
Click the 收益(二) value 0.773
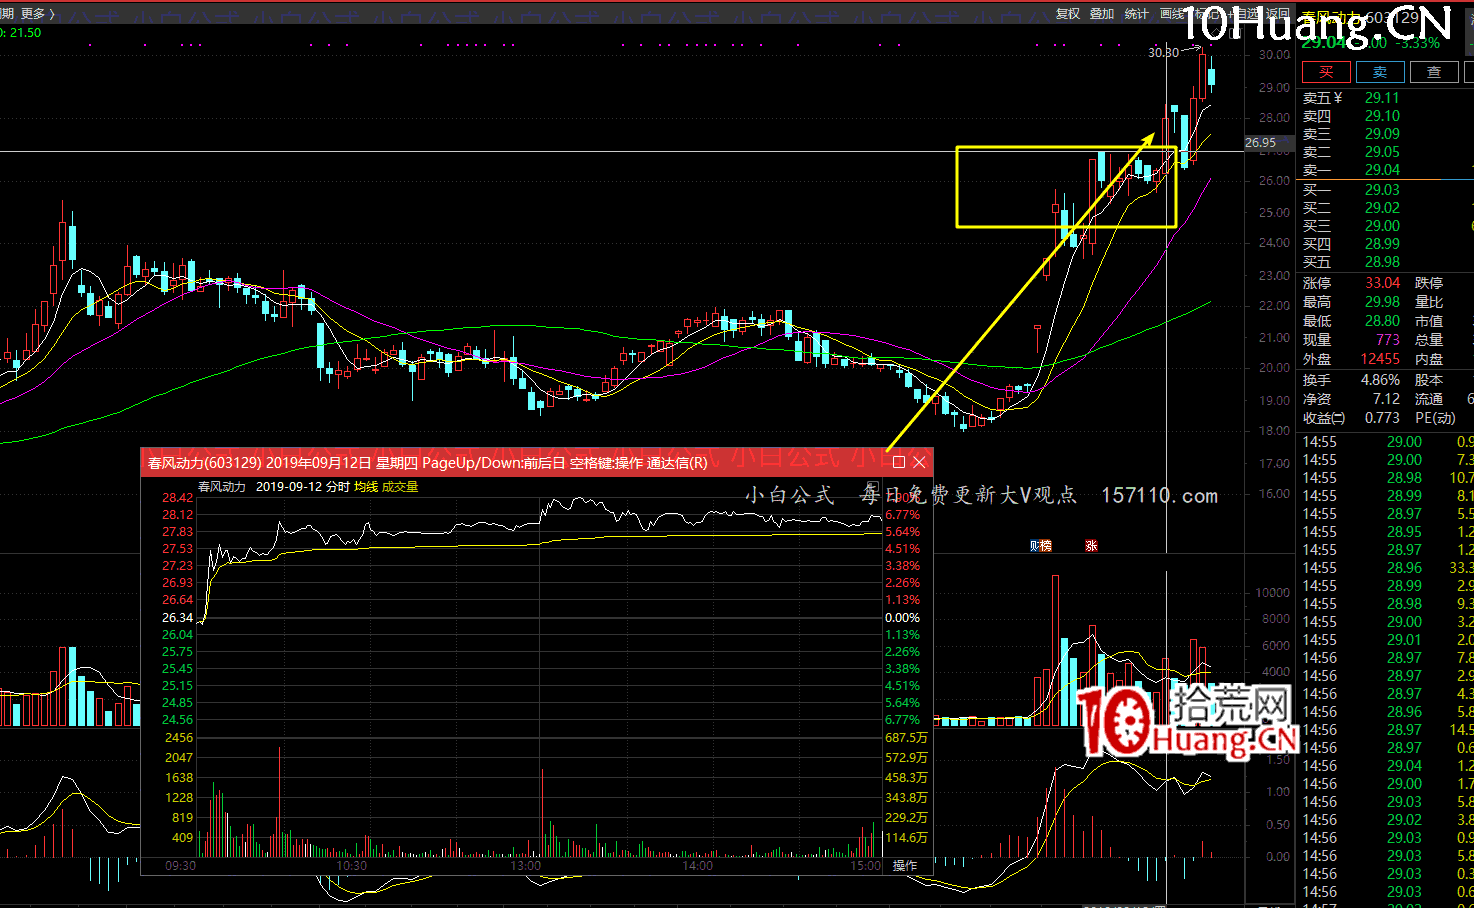[x=1382, y=418]
